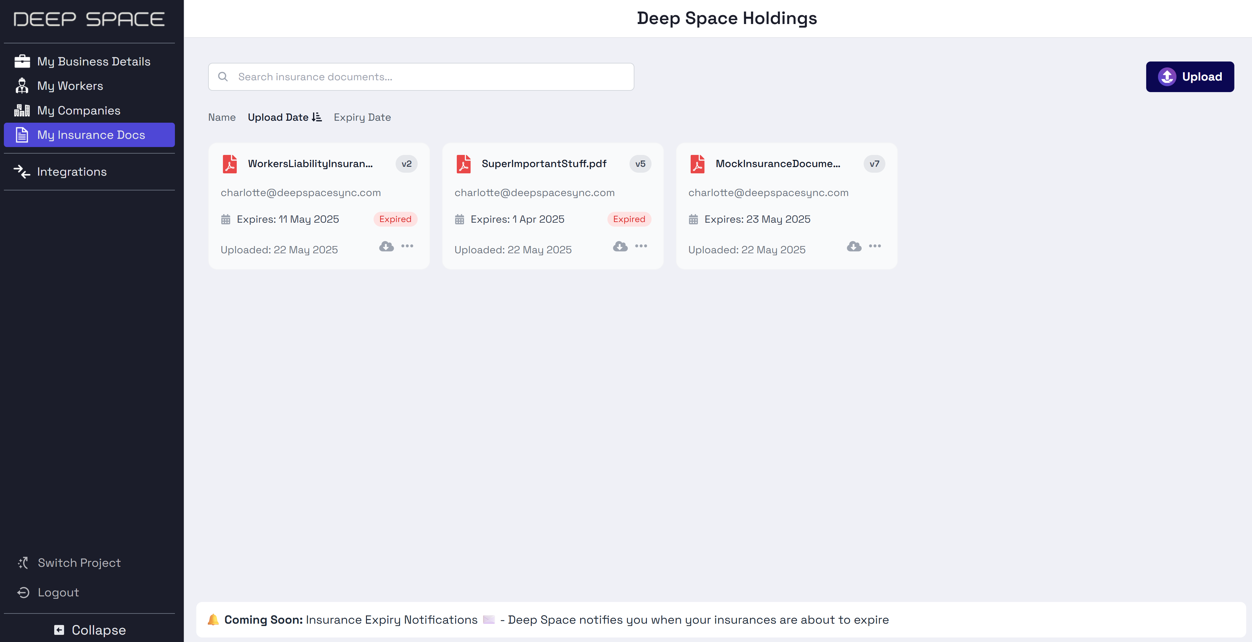
Task: Open SuperImportantStuff.pdf red PDF icon
Action: click(x=464, y=164)
